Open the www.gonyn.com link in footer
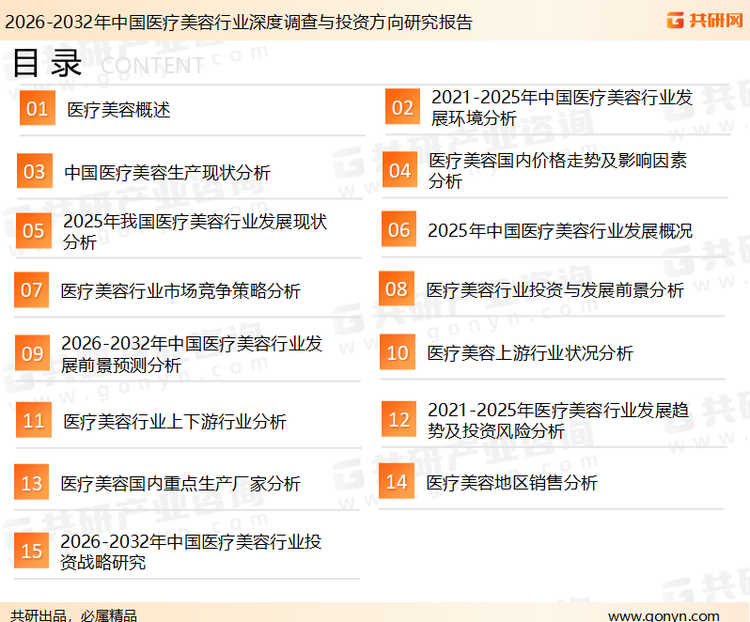The image size is (750, 622). pos(664,615)
